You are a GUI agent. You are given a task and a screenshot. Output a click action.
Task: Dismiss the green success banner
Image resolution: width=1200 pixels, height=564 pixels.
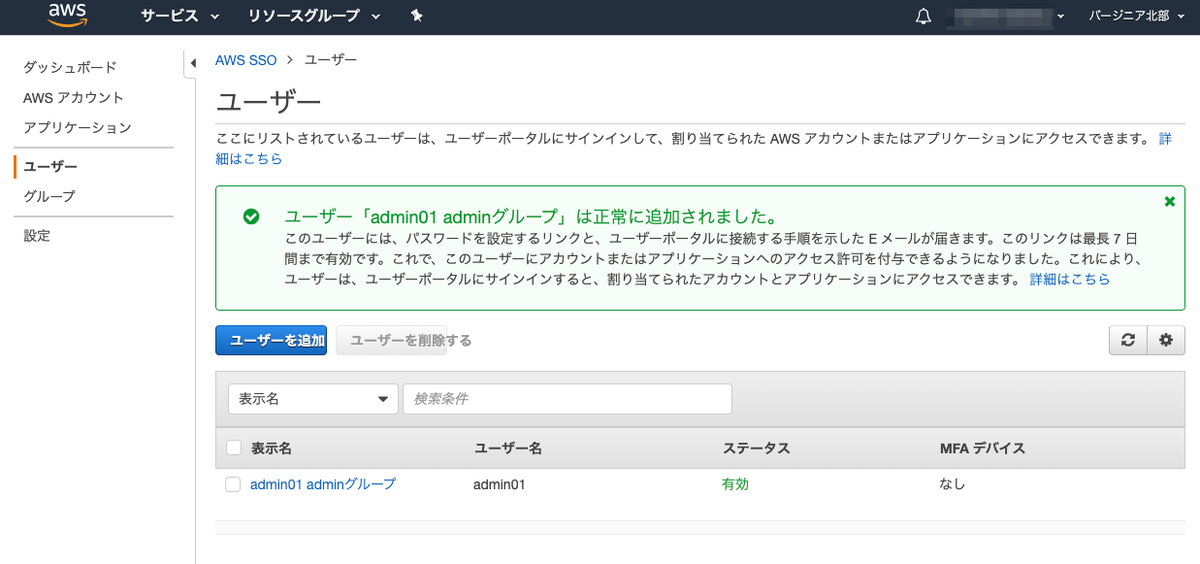(x=1170, y=201)
